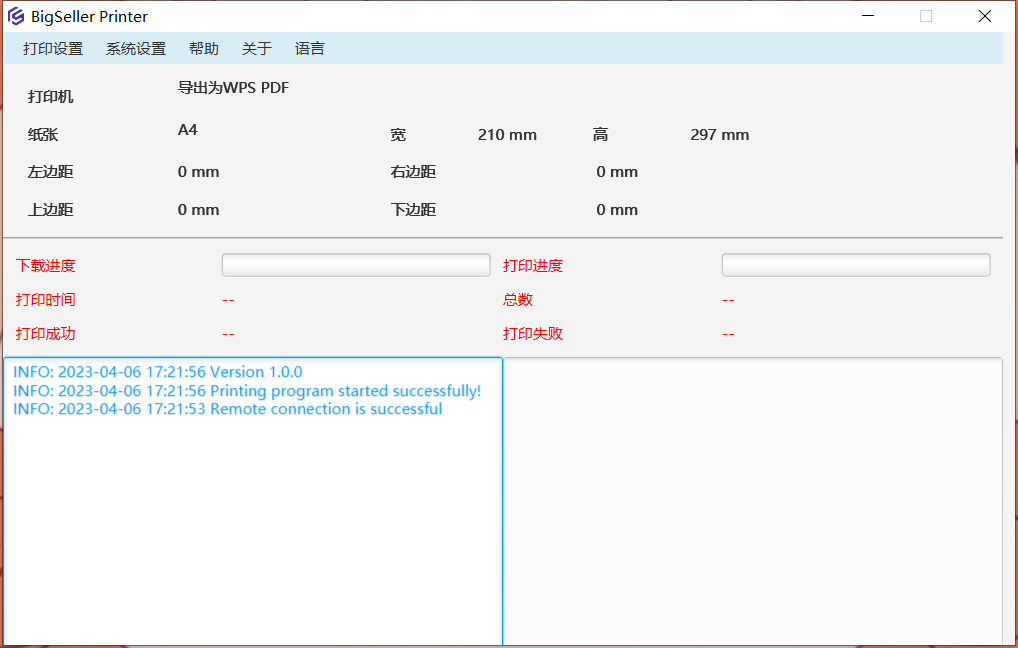Click the BigSeller Printer logo icon
The height and width of the screenshot is (648, 1018).
16,16
